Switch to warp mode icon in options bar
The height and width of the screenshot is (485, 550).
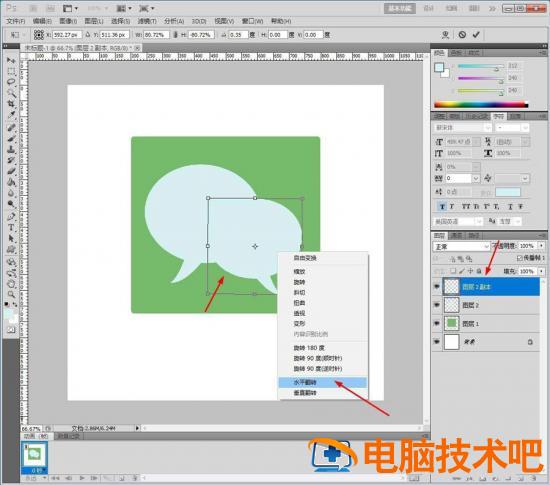point(445,35)
